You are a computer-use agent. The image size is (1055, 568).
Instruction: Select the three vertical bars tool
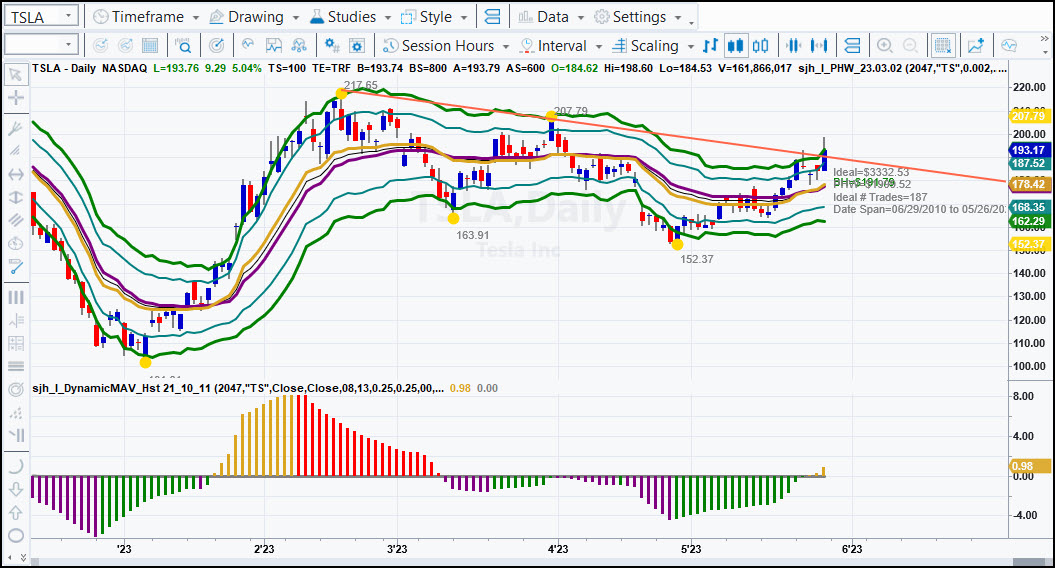click(15, 297)
